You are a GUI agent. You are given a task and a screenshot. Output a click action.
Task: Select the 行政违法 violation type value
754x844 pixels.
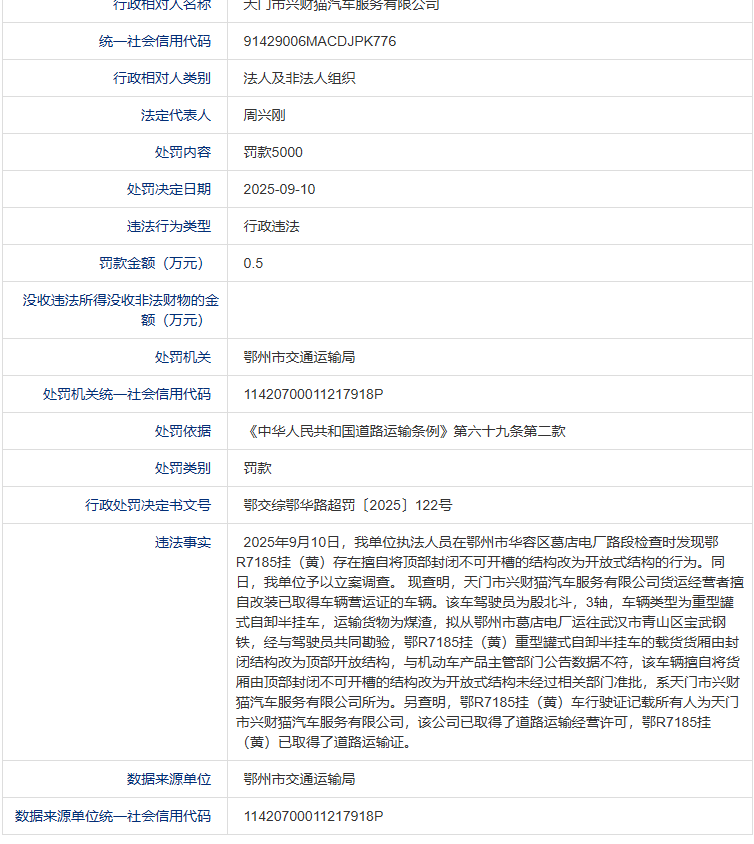pos(271,226)
